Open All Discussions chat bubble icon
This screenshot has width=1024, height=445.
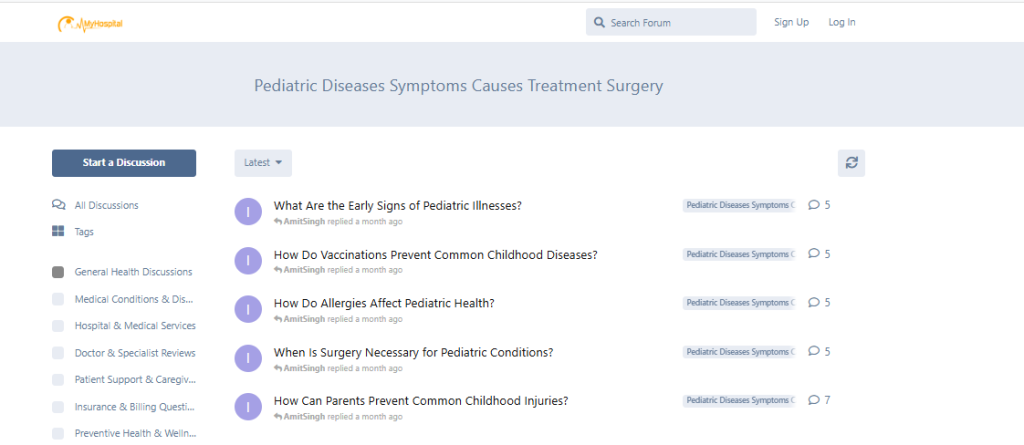click(x=58, y=205)
